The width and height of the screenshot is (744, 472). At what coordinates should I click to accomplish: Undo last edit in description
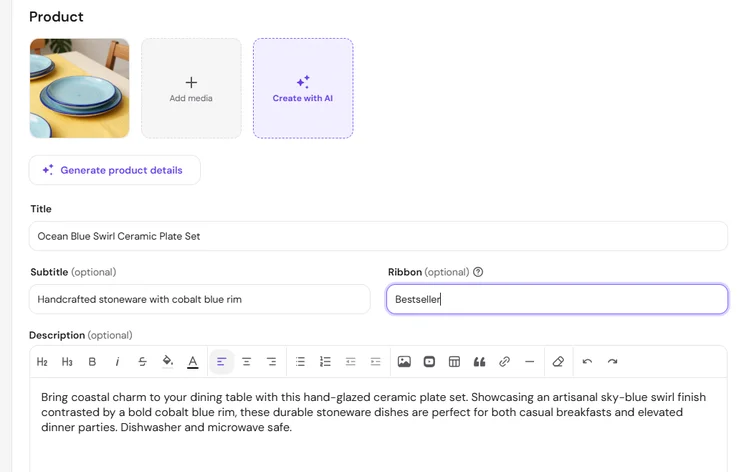point(587,362)
